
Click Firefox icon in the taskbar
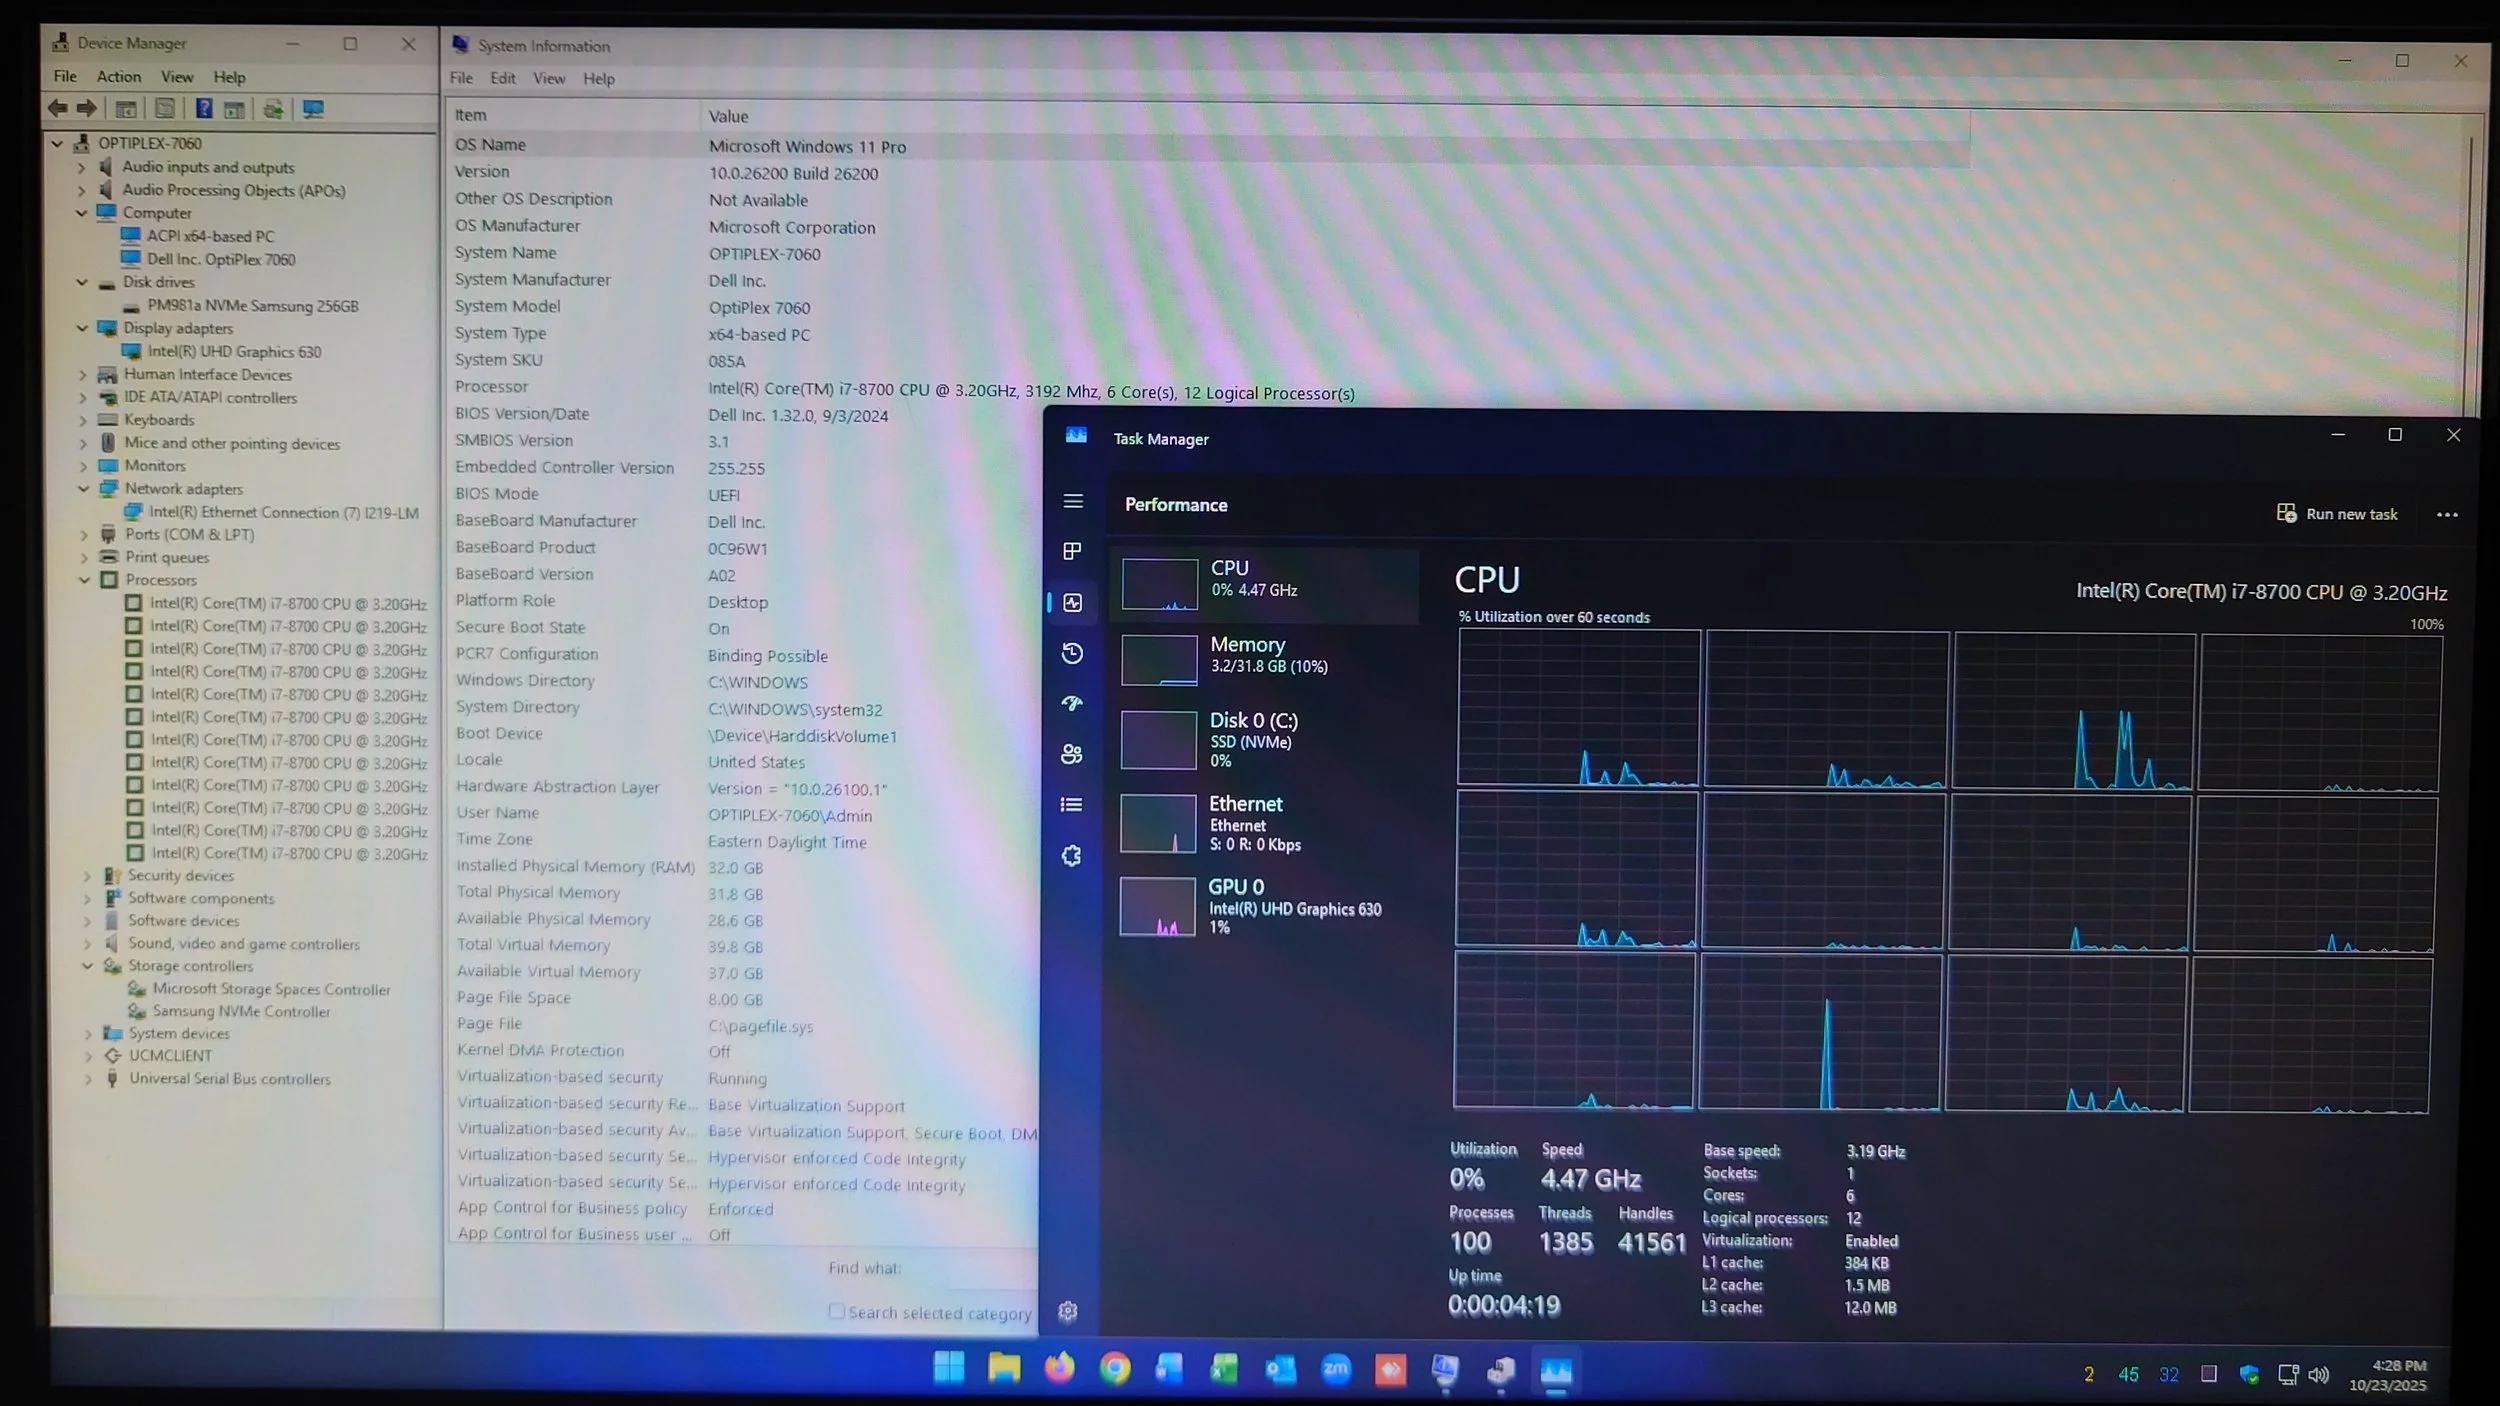[1059, 1368]
